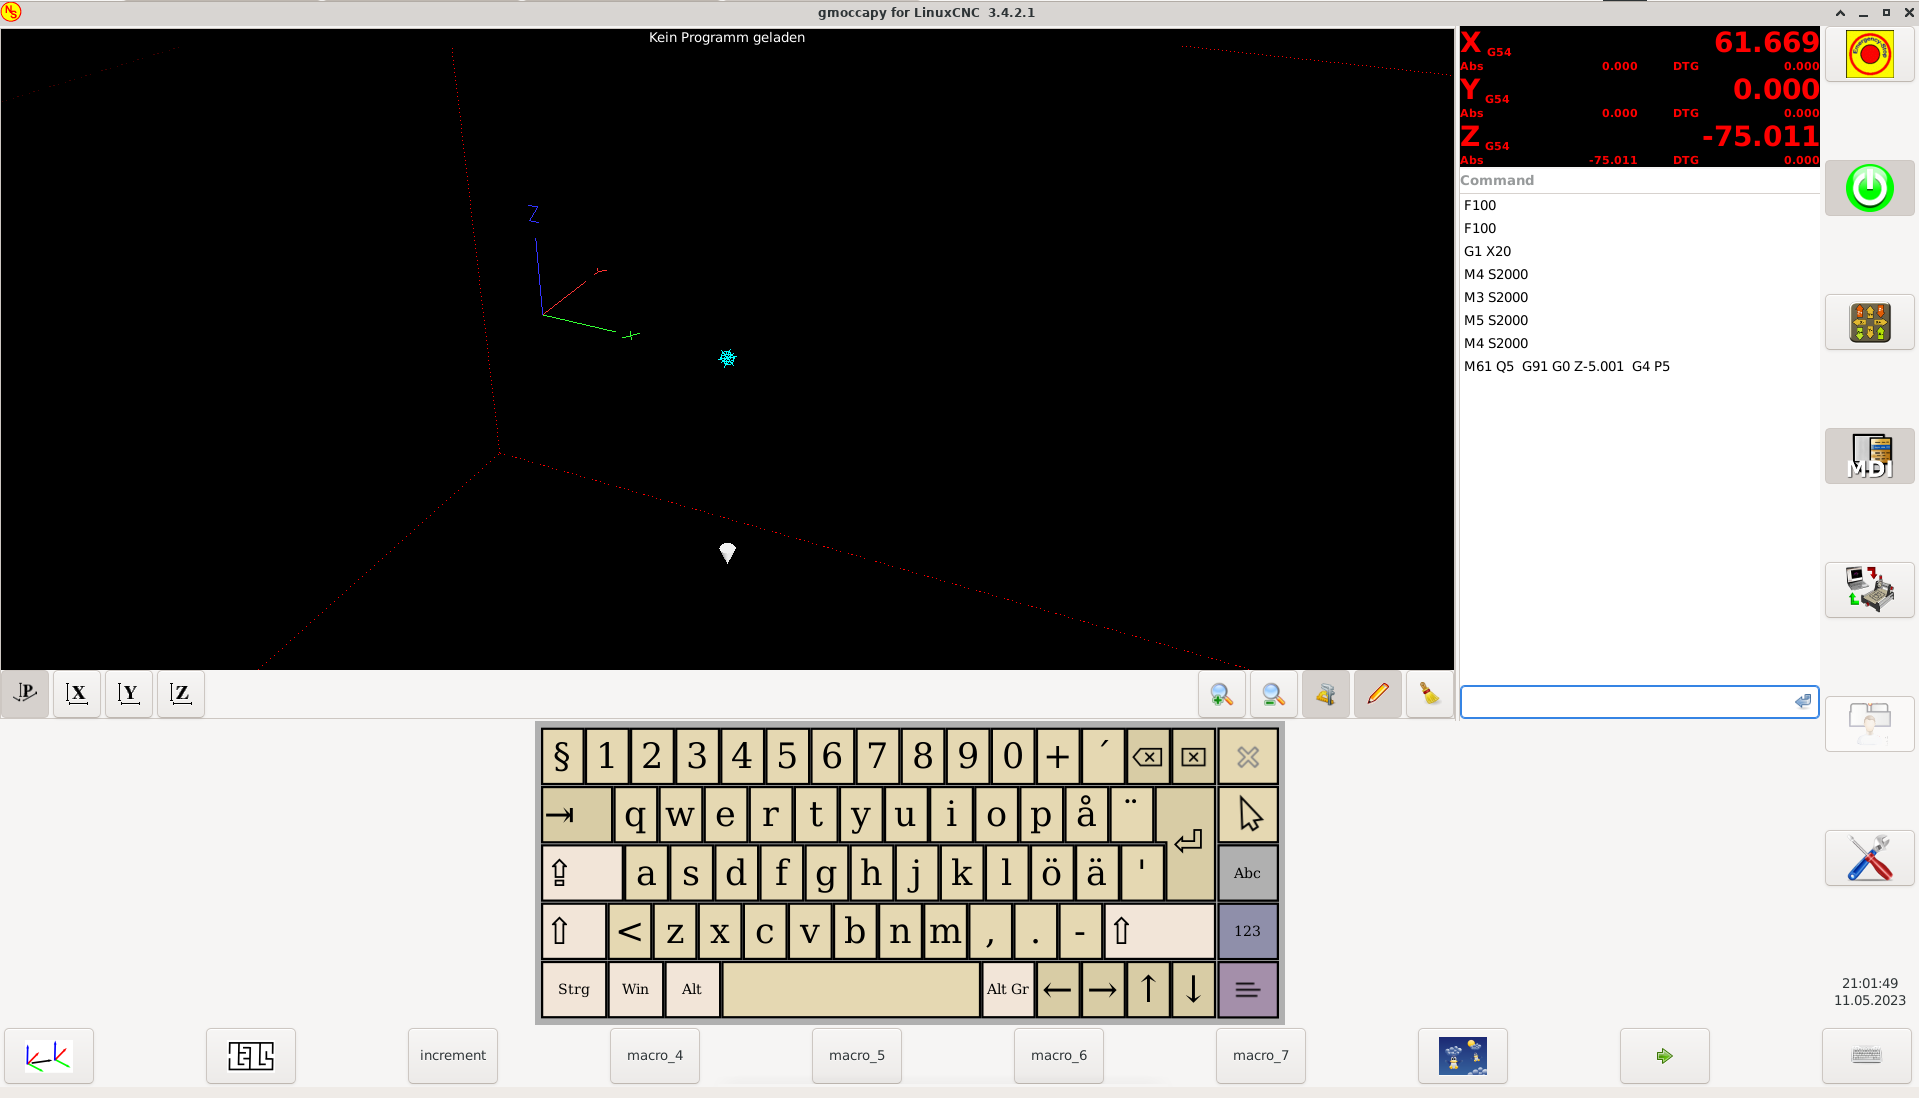Switch keyboard to Abc layout
Viewport: 1919px width, 1098px height.
[x=1248, y=873]
